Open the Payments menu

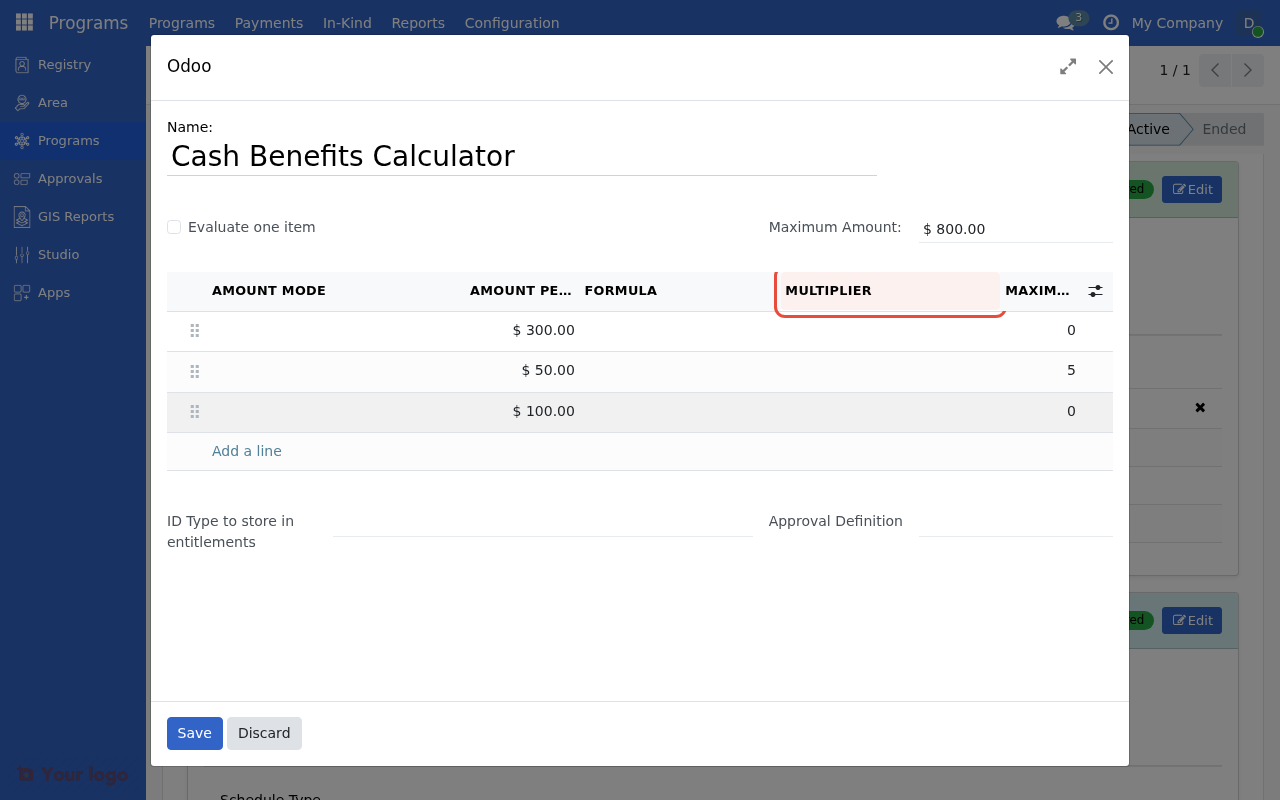[268, 22]
